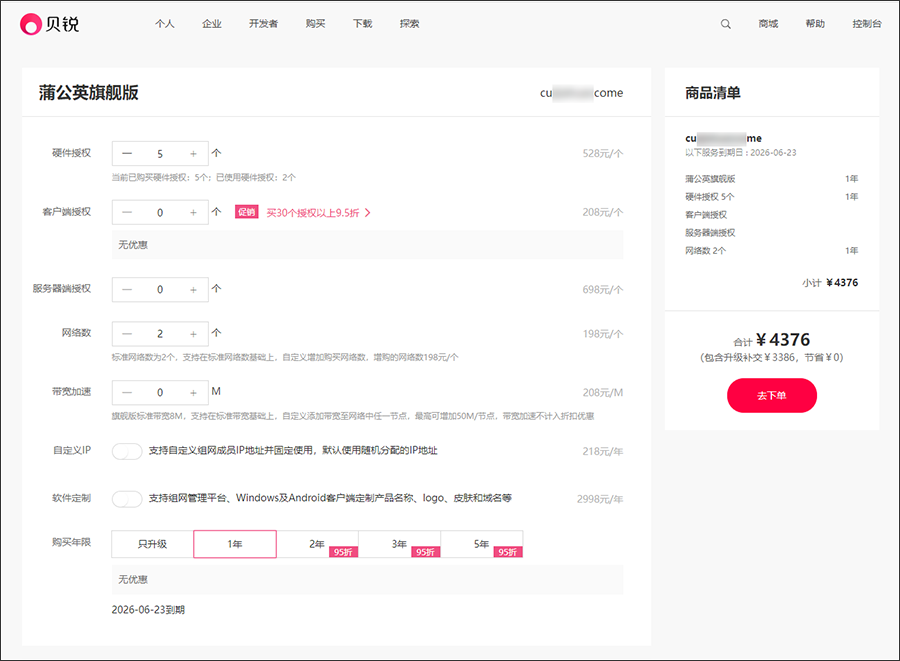Select the 1年 purchase term
This screenshot has height=661, width=900.
pos(235,544)
